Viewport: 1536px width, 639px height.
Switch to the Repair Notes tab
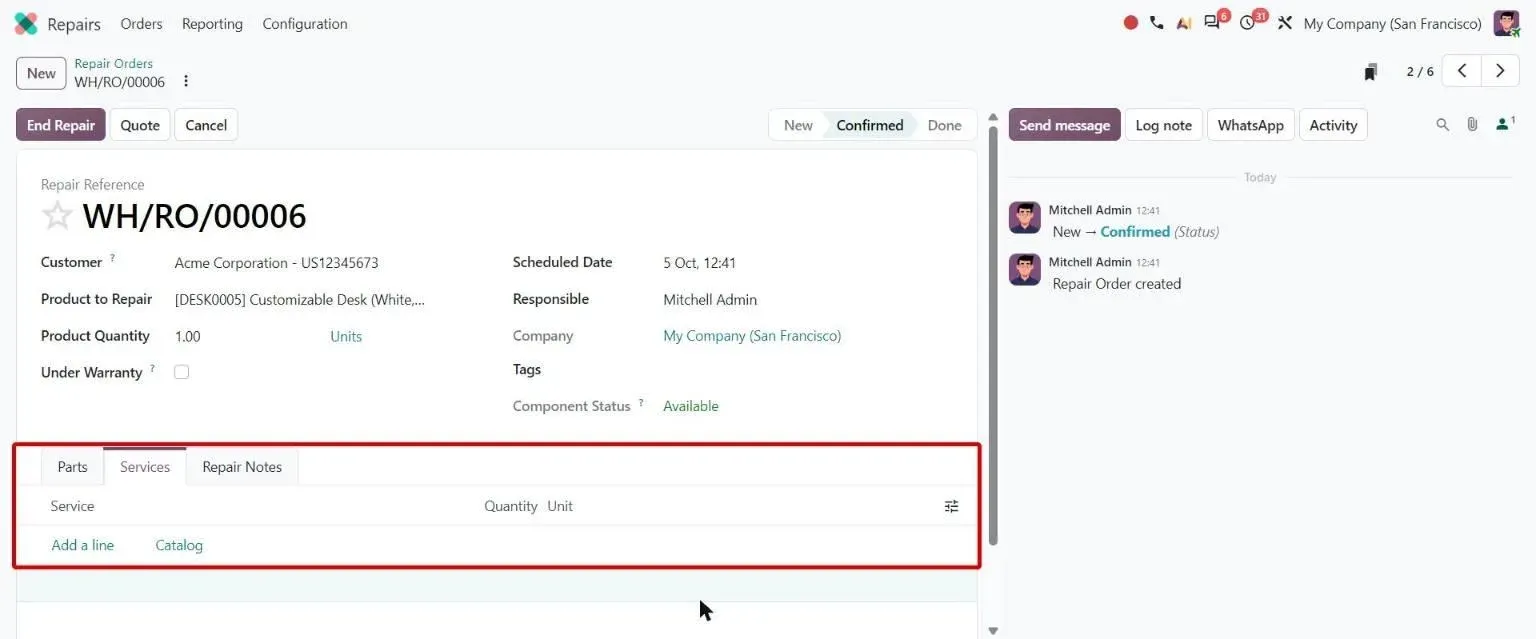(x=242, y=467)
